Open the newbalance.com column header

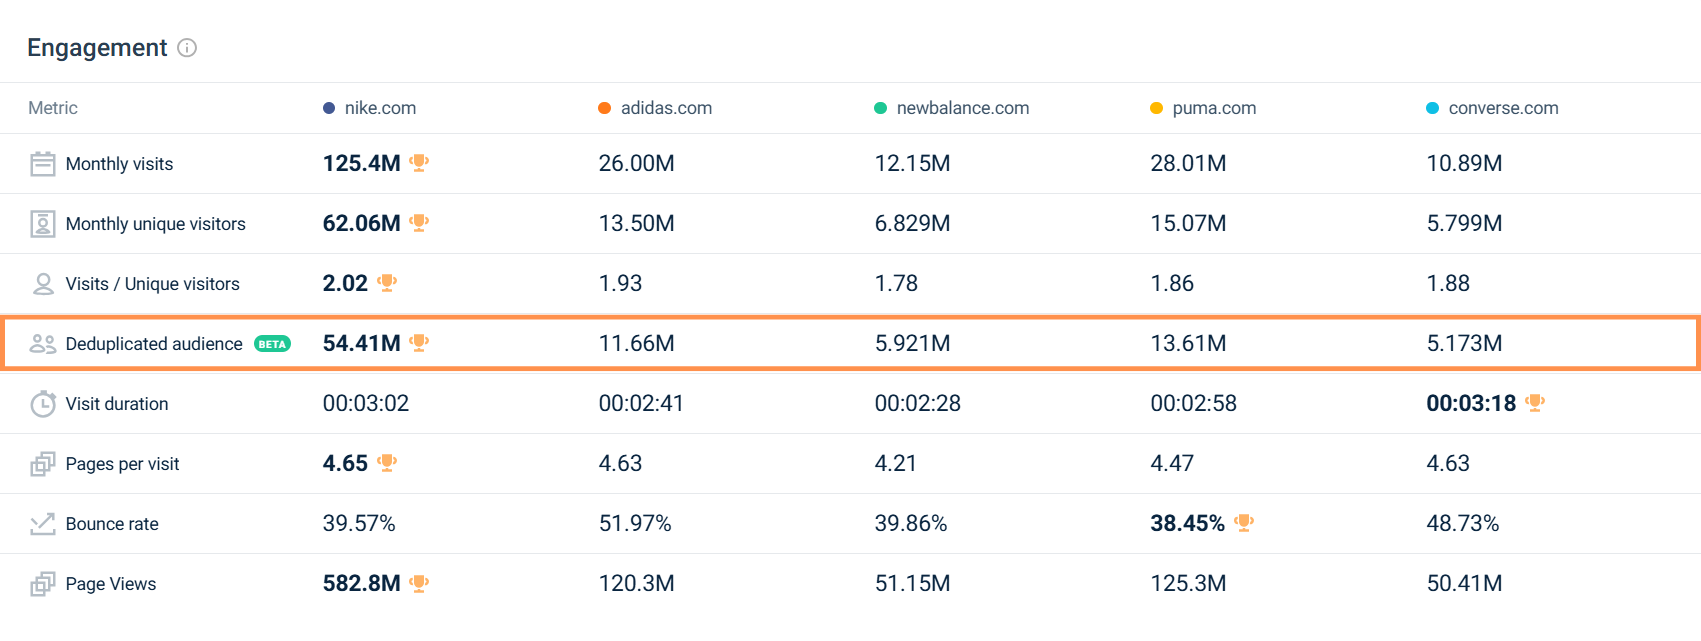963,108
